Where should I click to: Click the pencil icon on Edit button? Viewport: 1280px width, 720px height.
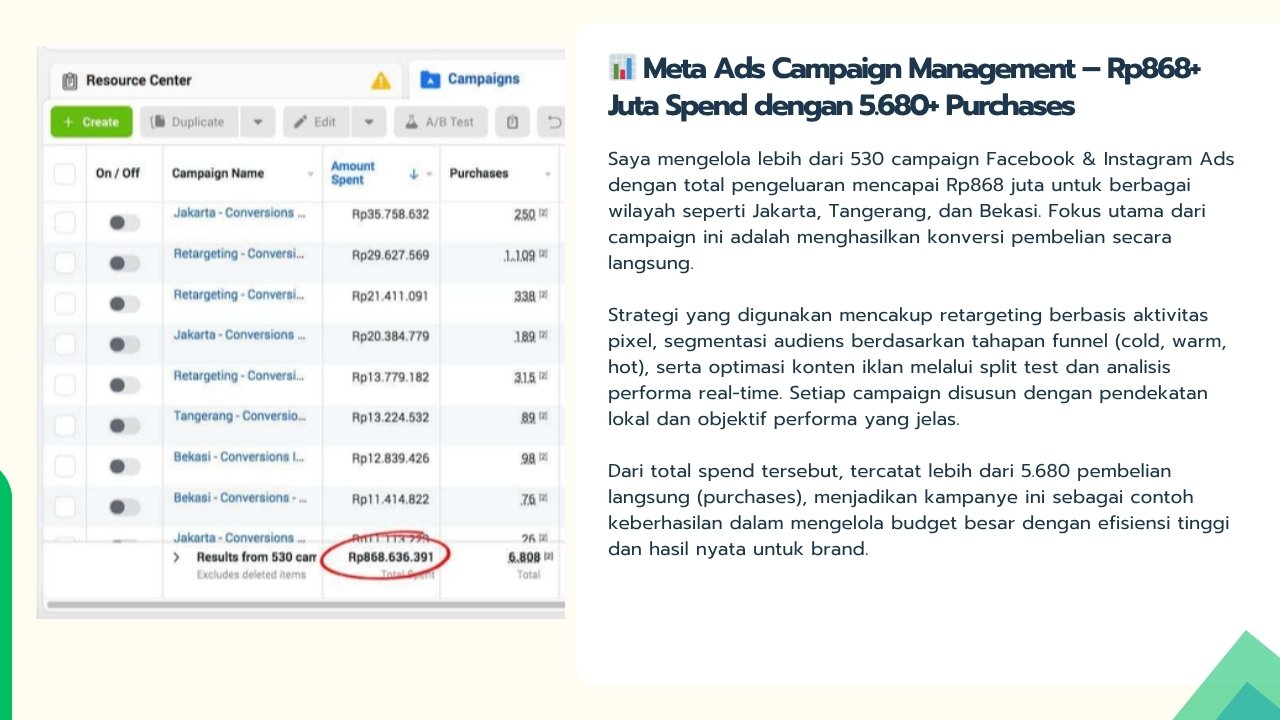tap(300, 122)
